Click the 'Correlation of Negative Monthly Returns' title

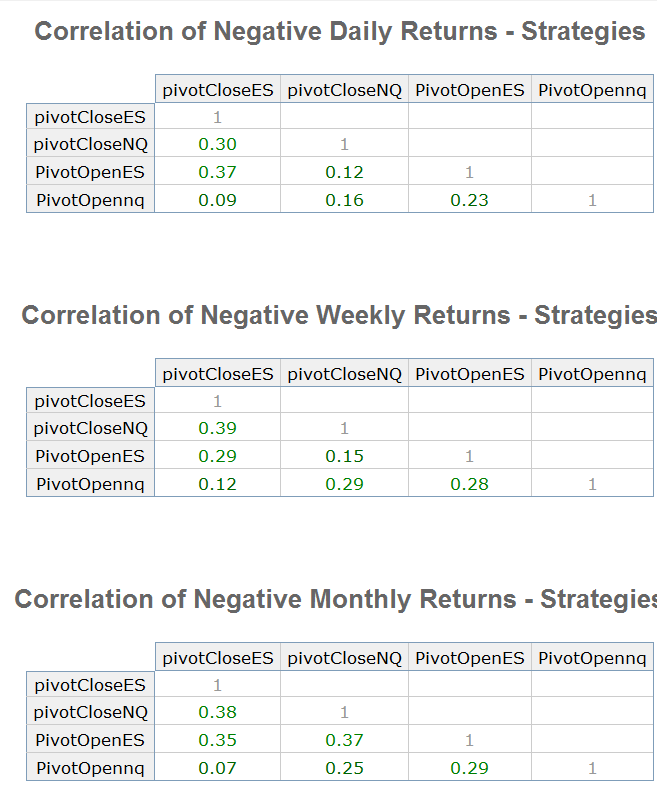(x=336, y=600)
